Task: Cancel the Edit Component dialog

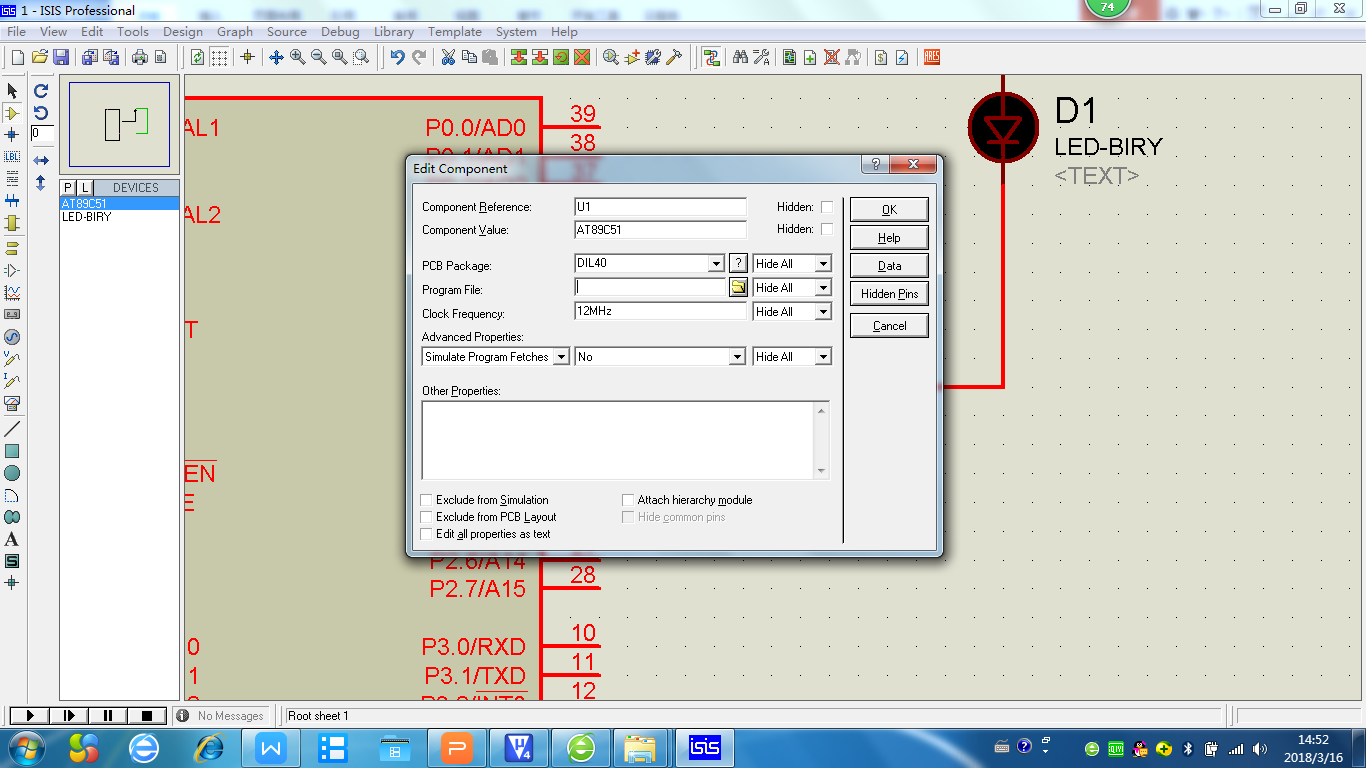Action: pyautogui.click(x=889, y=326)
